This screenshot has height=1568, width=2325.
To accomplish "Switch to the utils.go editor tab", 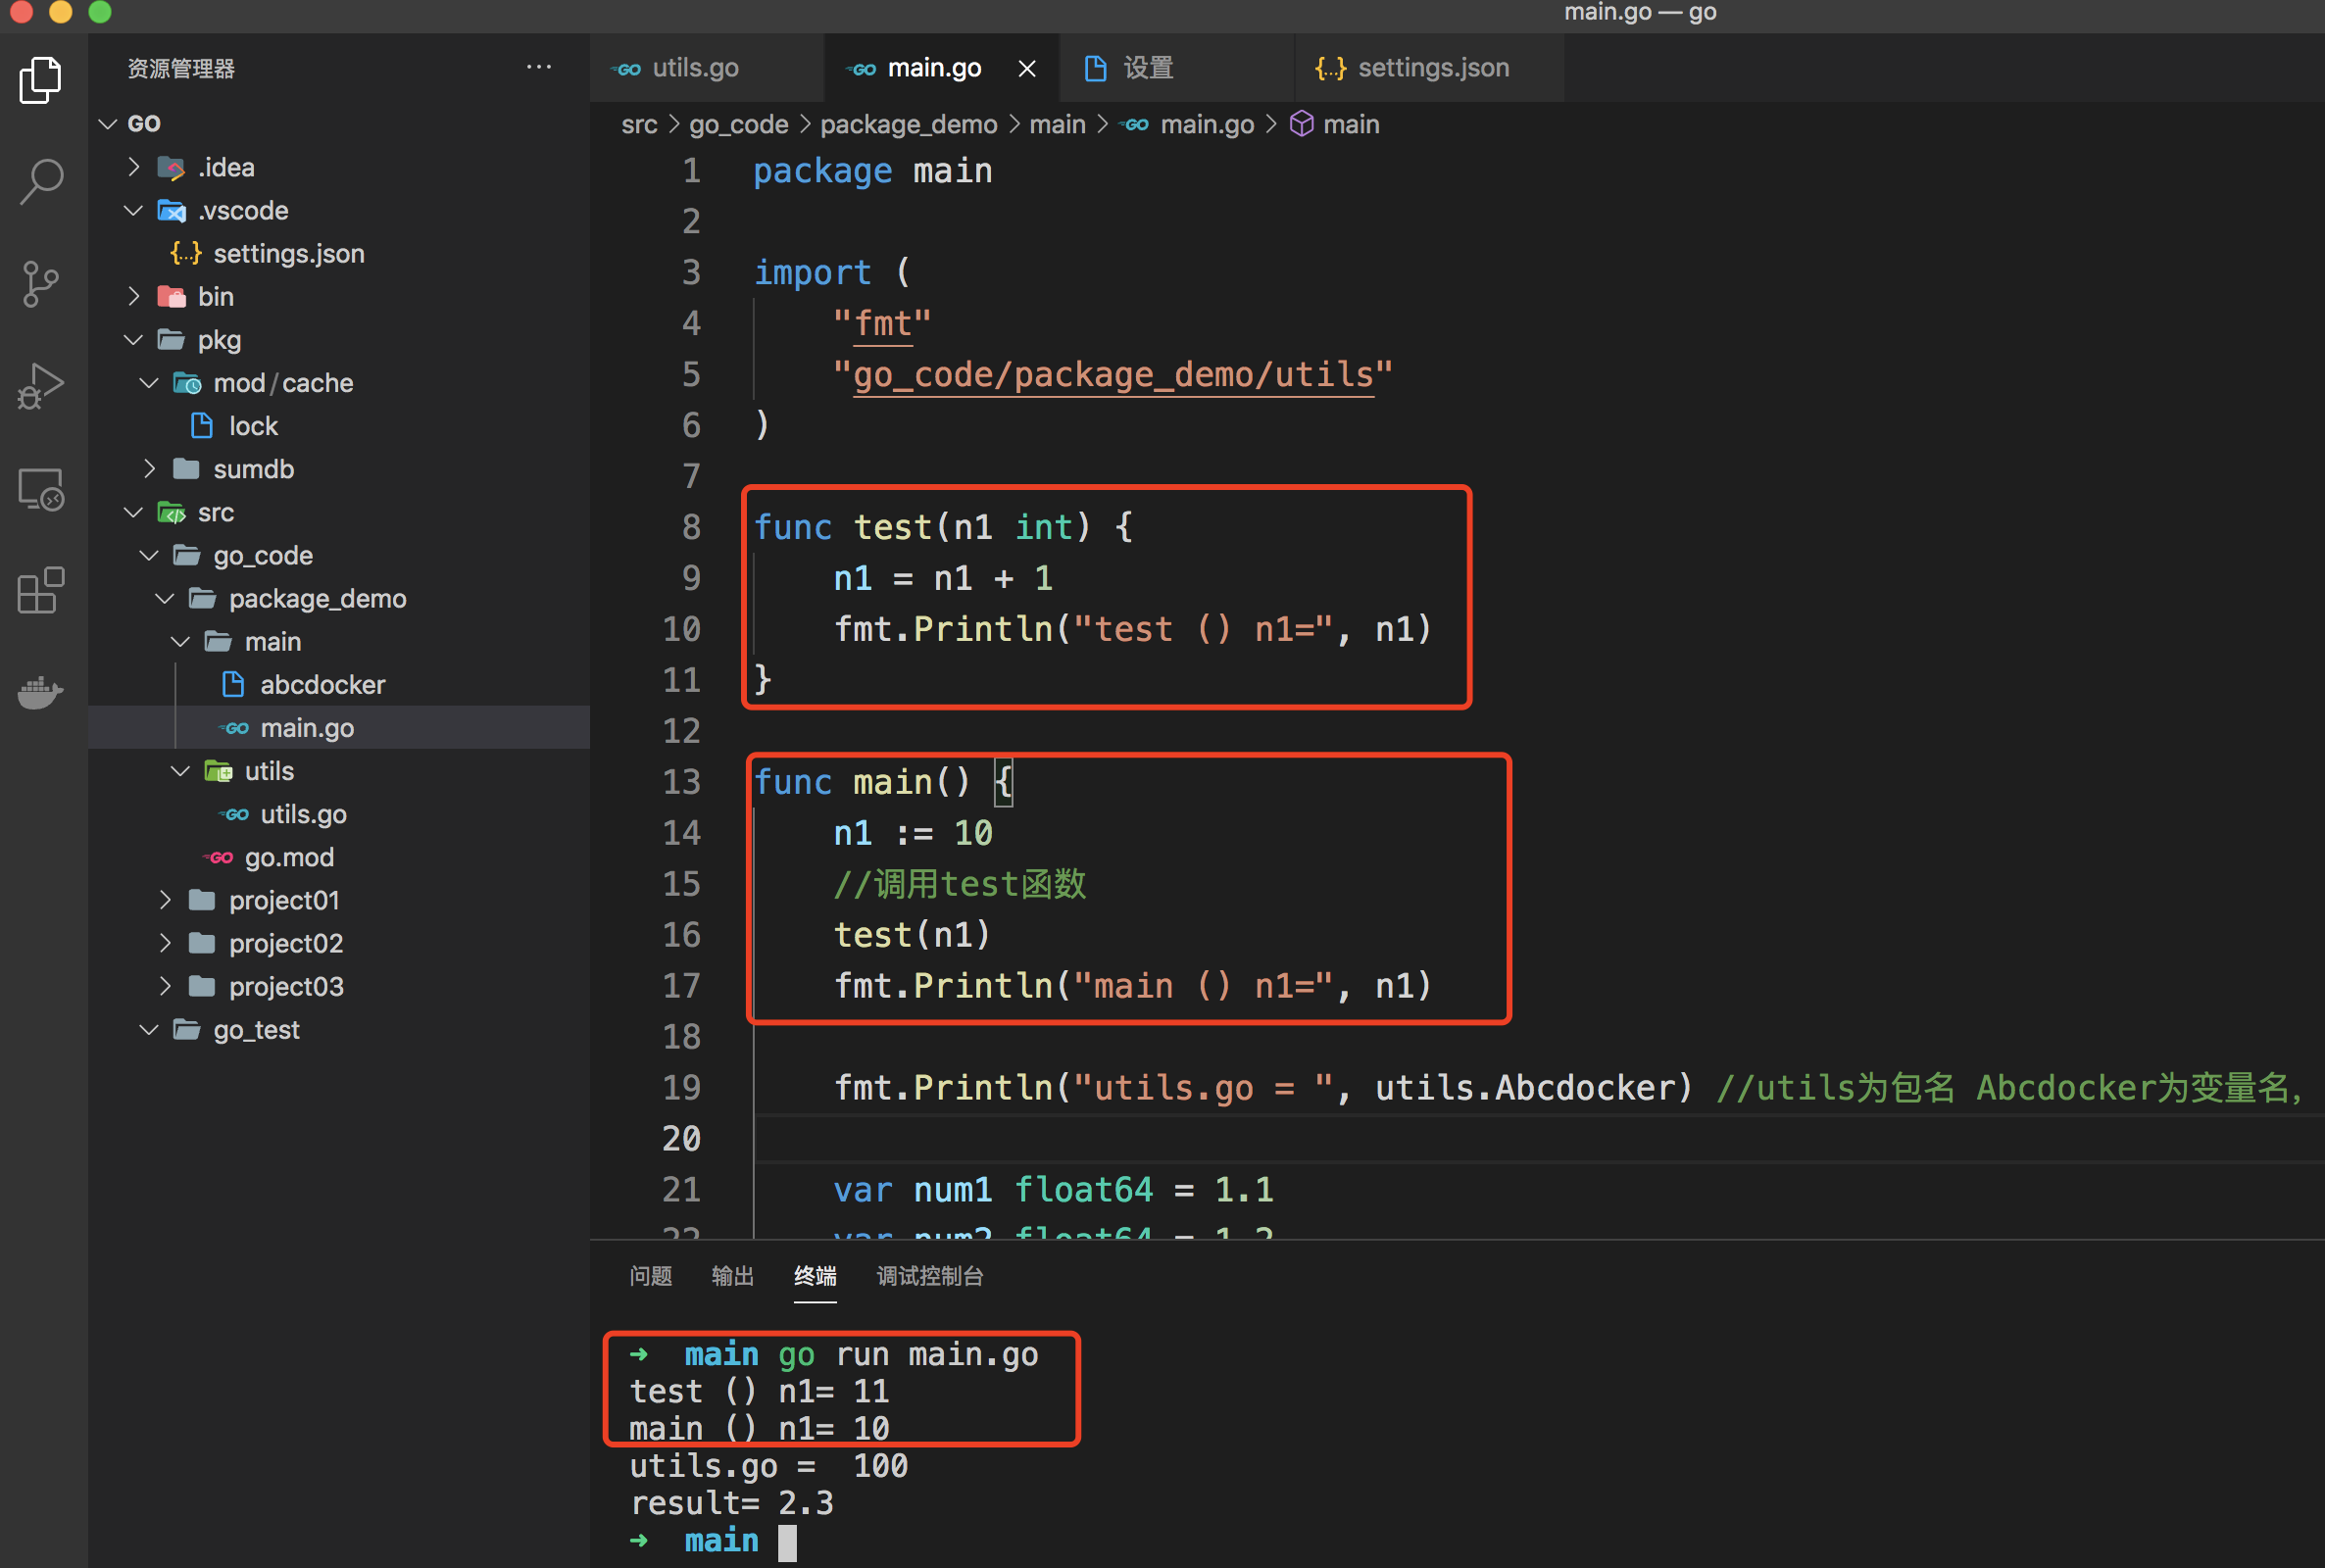I will (x=694, y=68).
